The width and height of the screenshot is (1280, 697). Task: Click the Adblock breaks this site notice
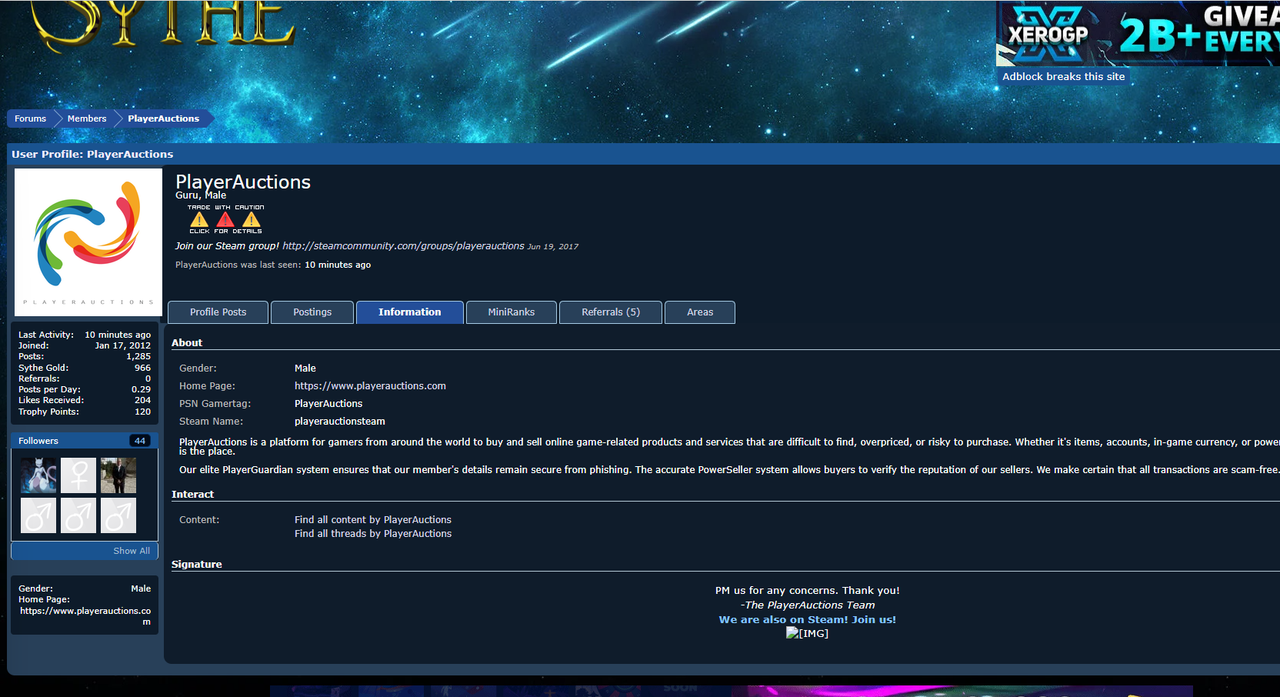pyautogui.click(x=1064, y=77)
